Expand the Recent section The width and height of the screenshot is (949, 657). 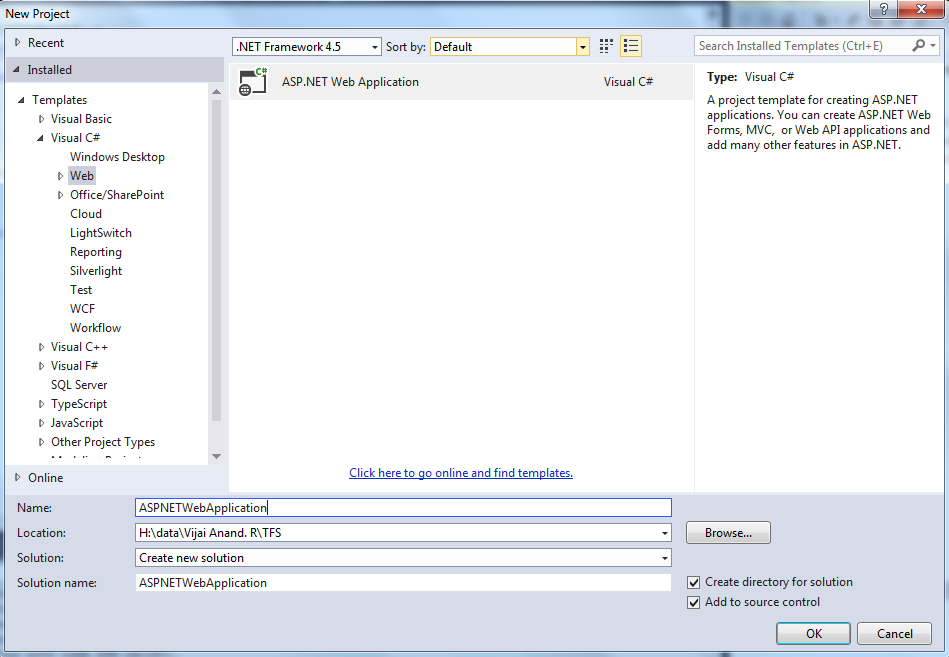(18, 42)
